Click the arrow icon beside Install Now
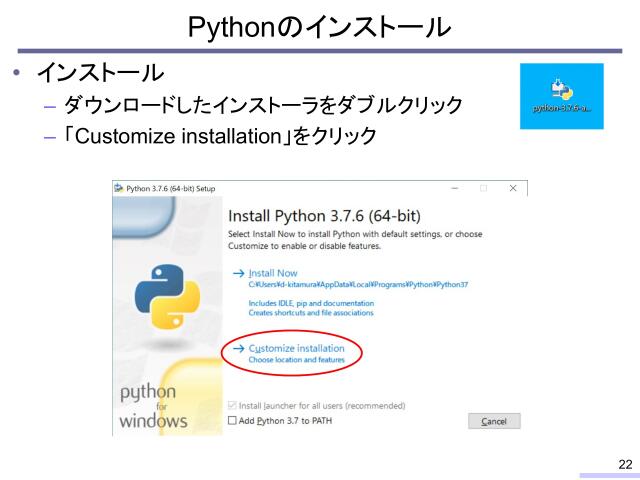 (x=237, y=273)
